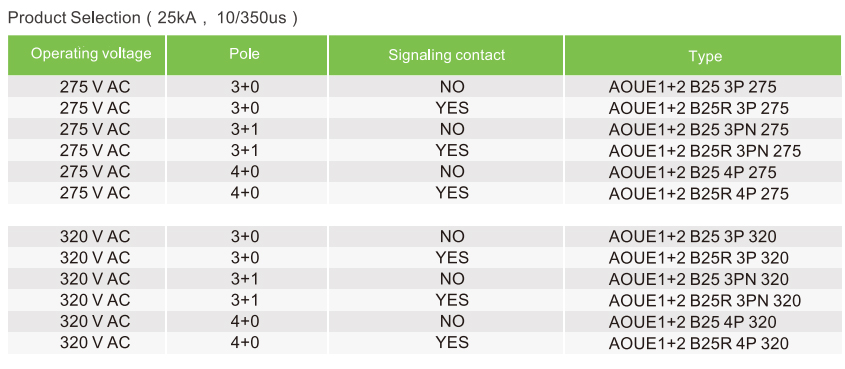The image size is (845, 369).
Task: Select type AOUE1+2 B25 4P 275
Action: tap(692, 172)
